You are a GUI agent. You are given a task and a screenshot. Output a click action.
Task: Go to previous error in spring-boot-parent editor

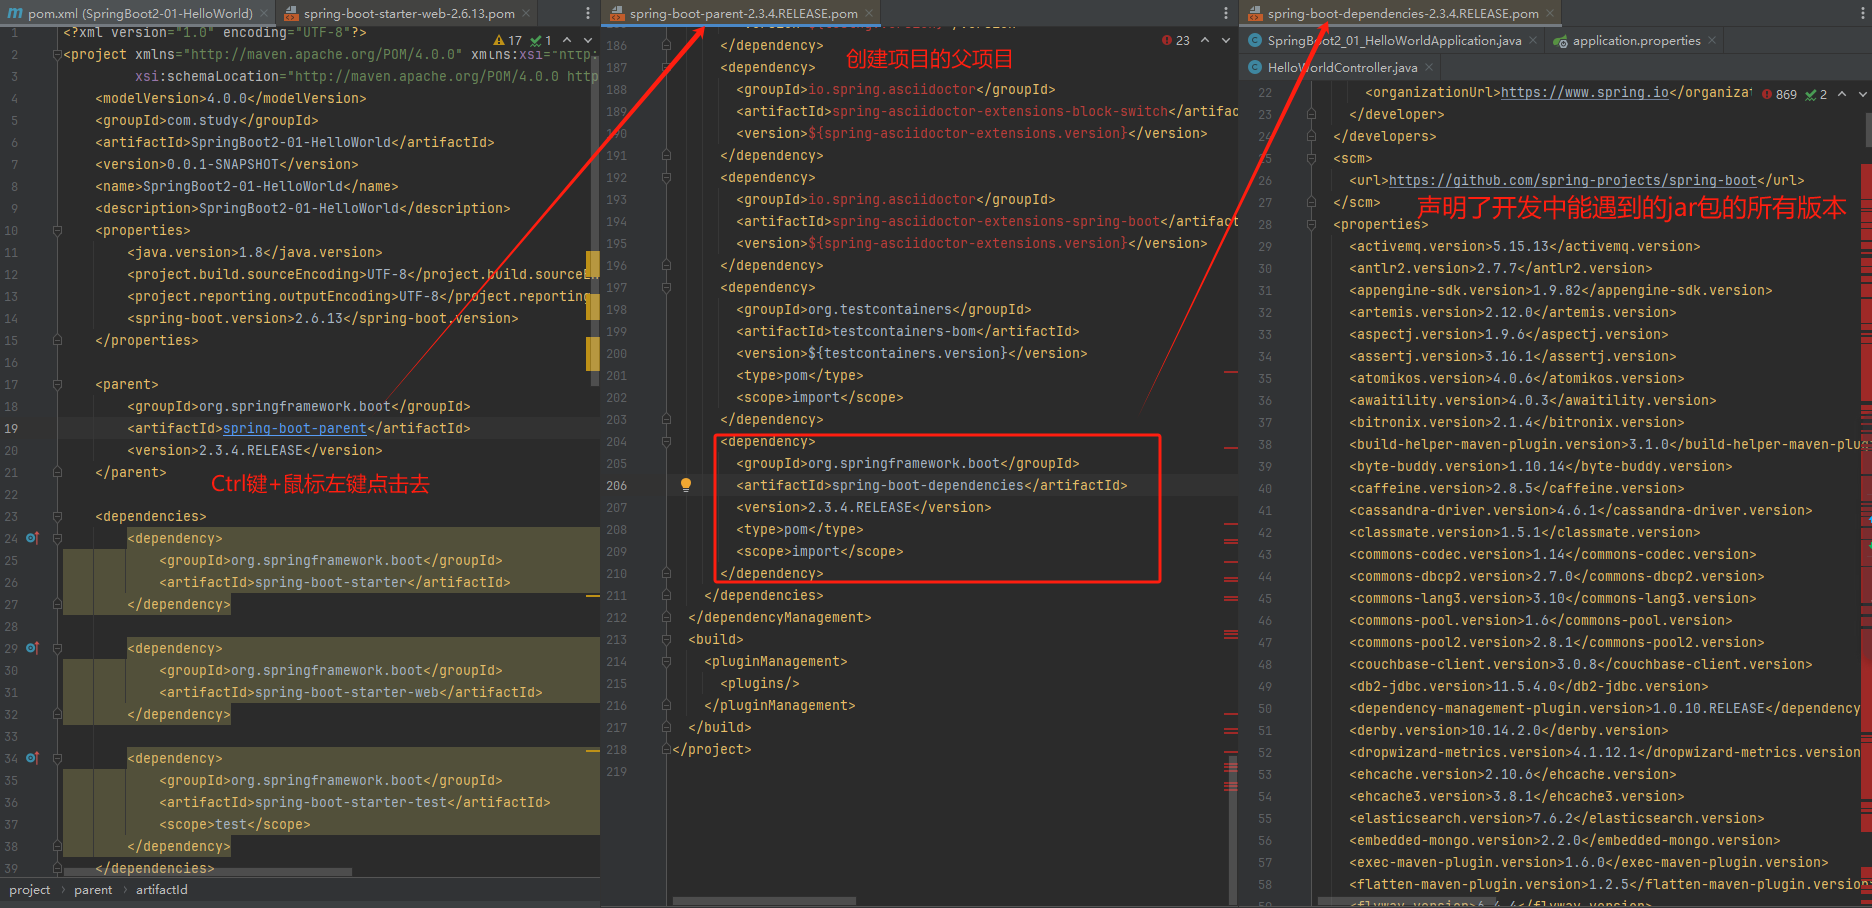[1205, 40]
